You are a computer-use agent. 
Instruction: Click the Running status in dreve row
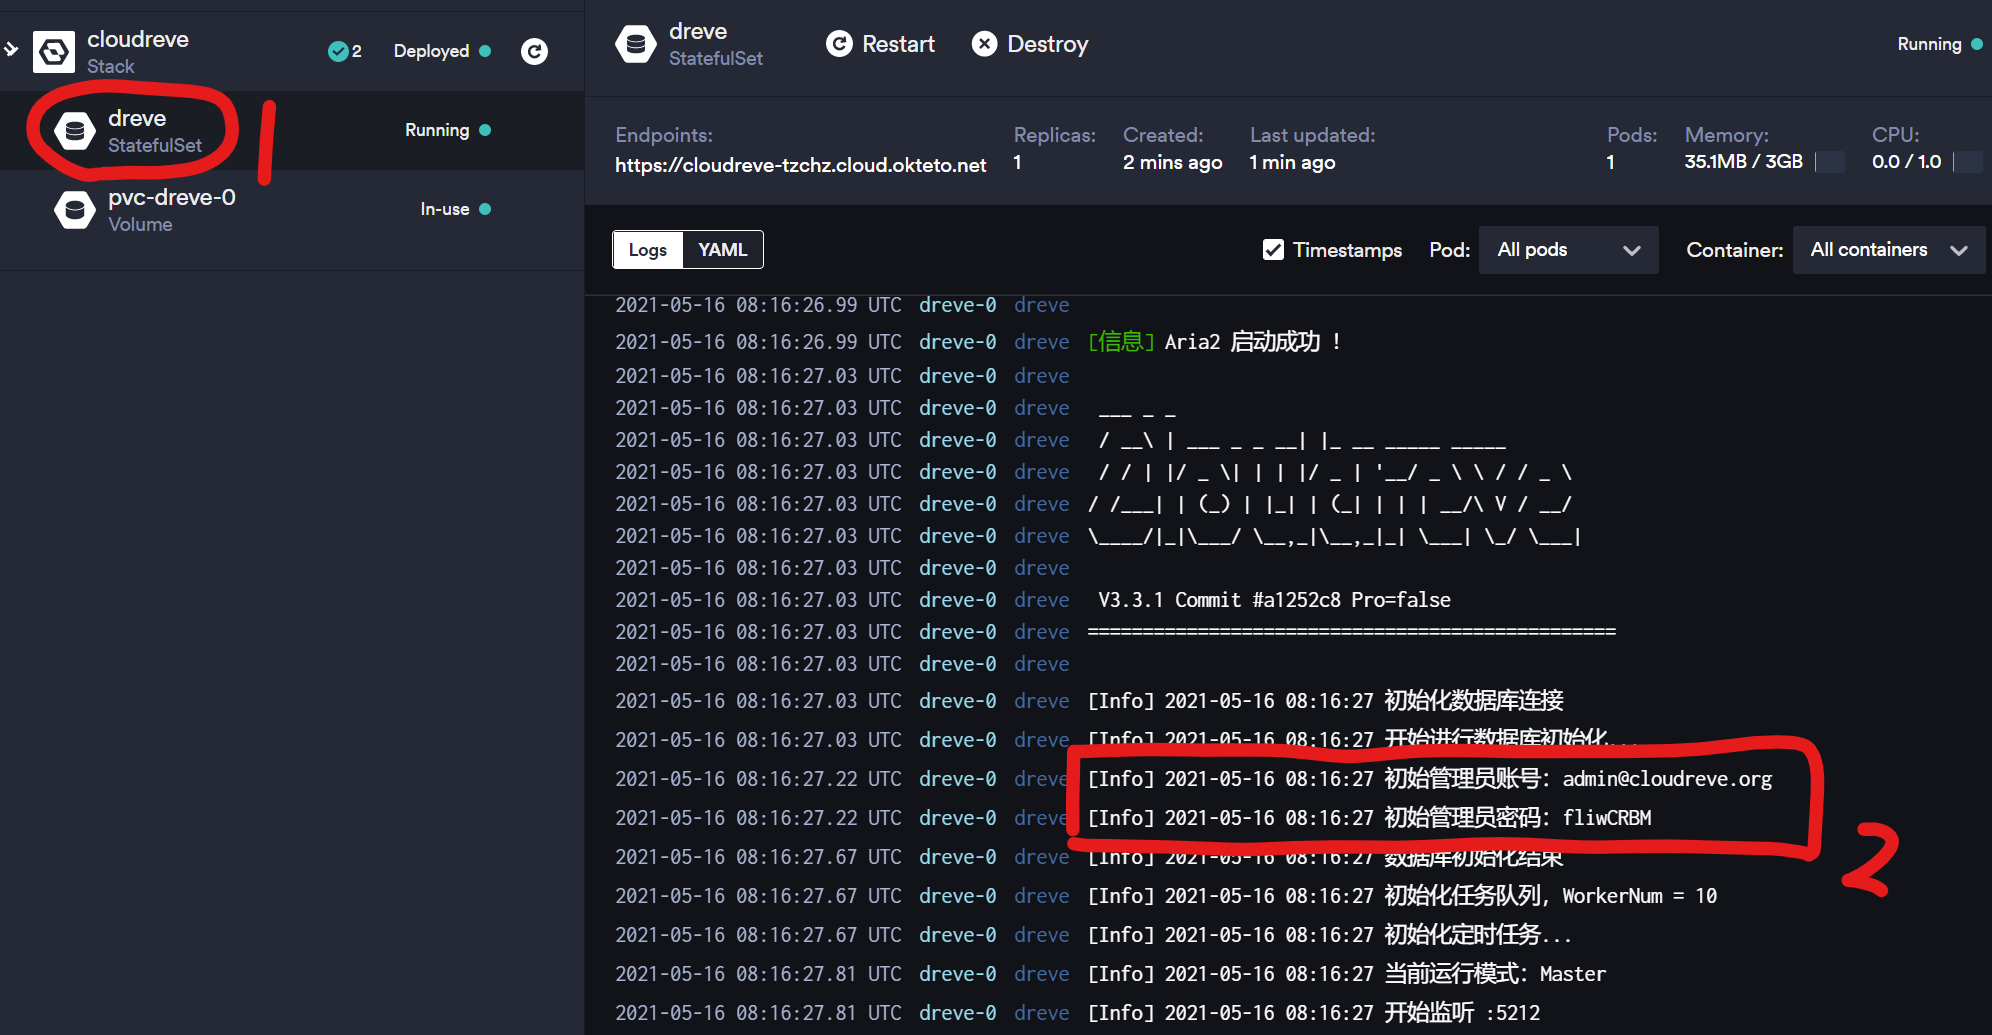point(448,130)
